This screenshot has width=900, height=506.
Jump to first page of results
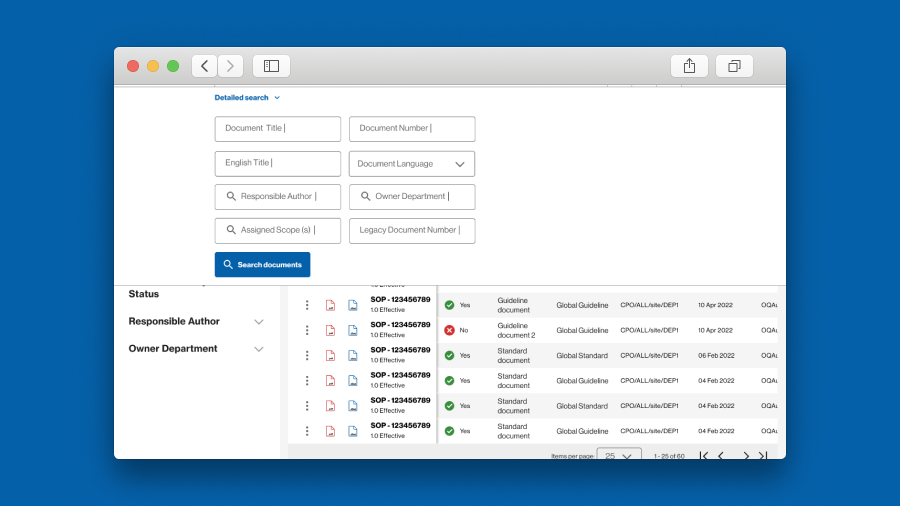click(704, 456)
